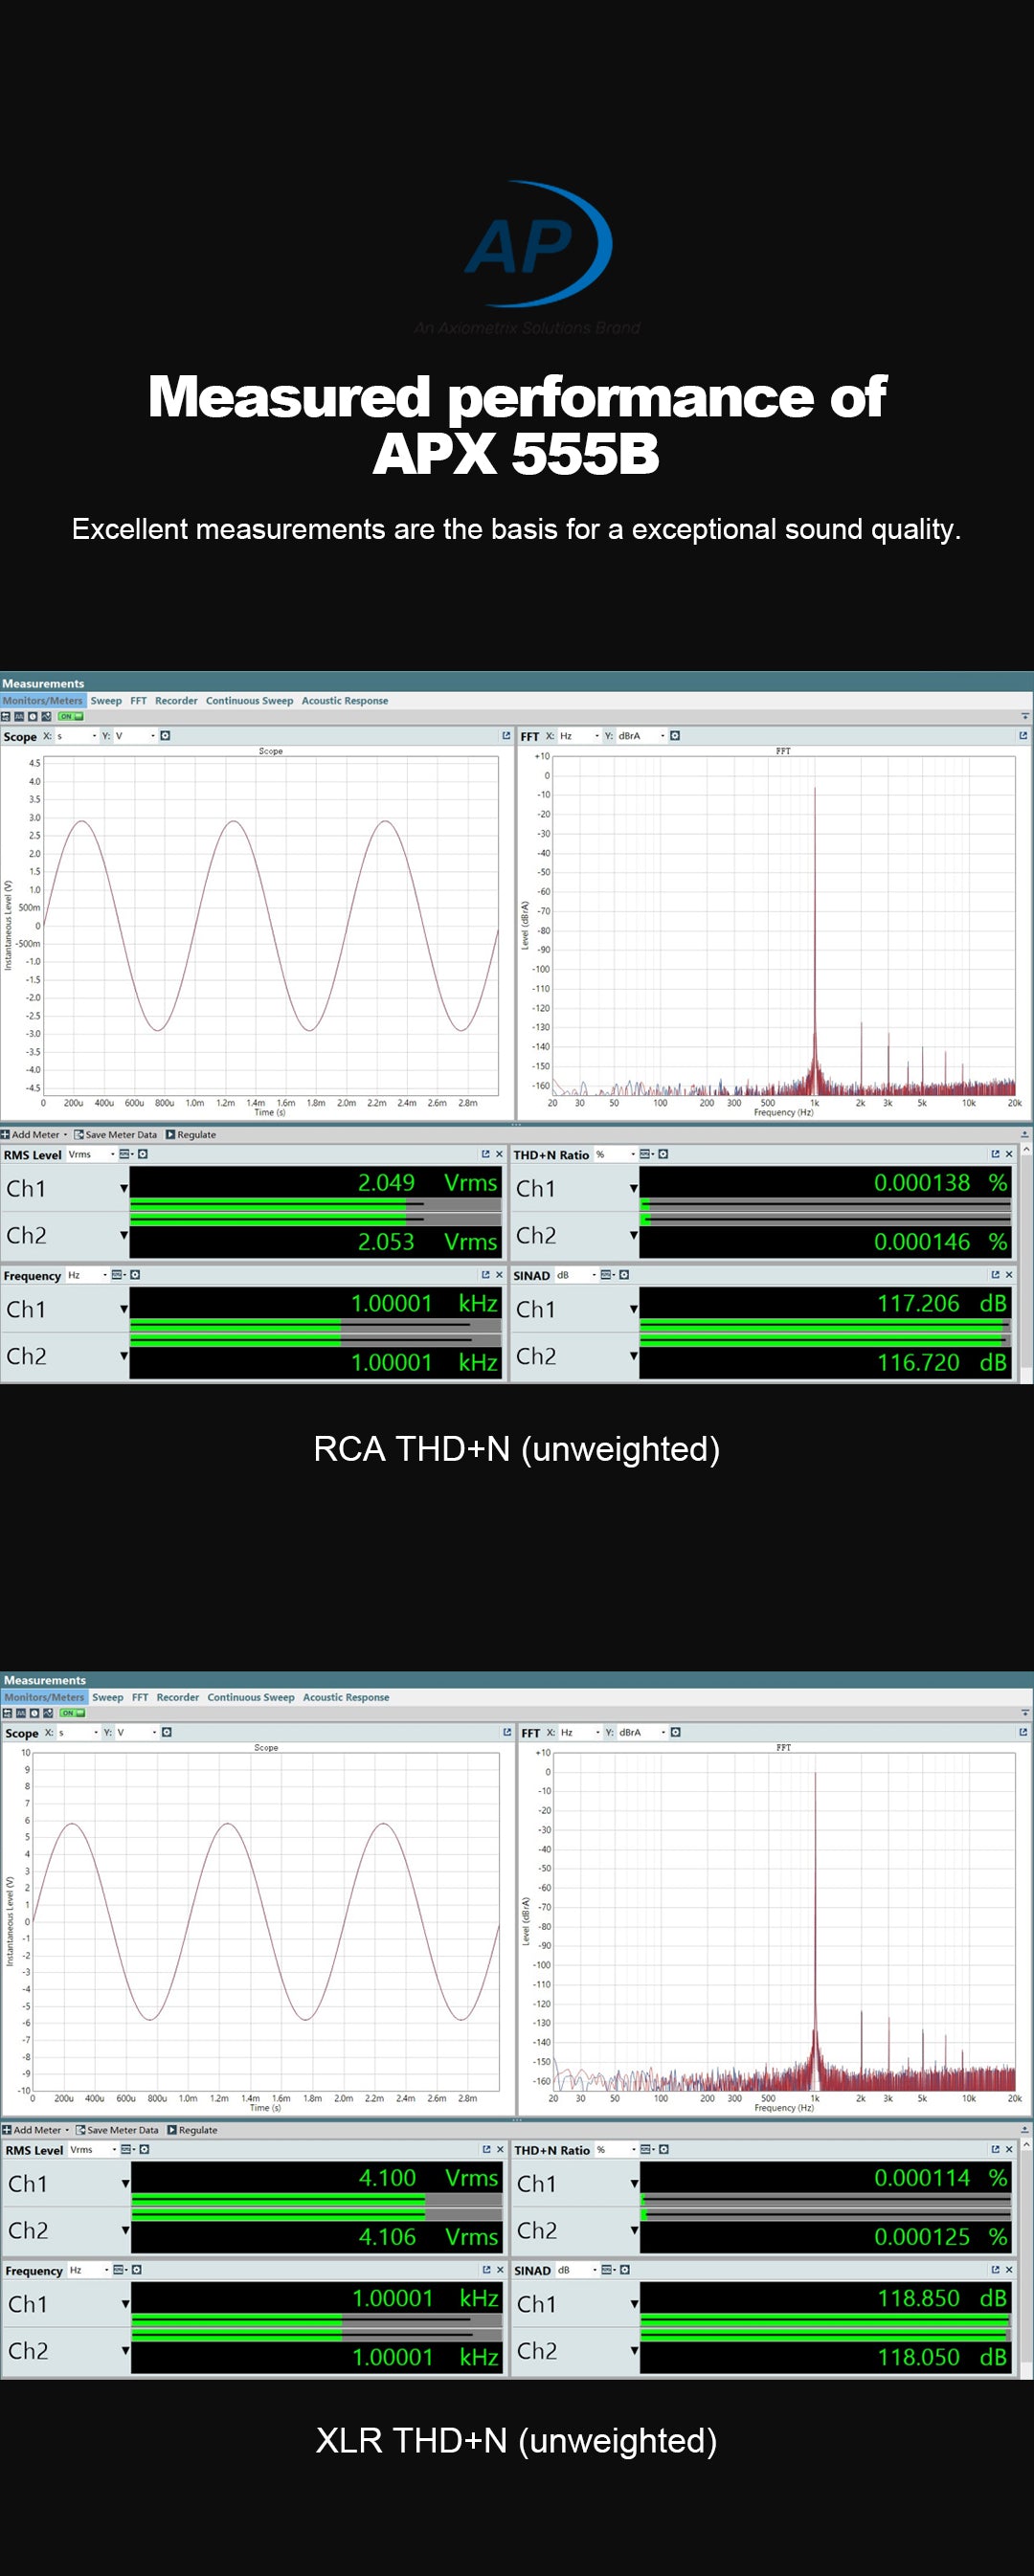Open THD+N Ratio settings gear in lower XLR window
Screen dimensions: 1034x2576
(664, 2149)
